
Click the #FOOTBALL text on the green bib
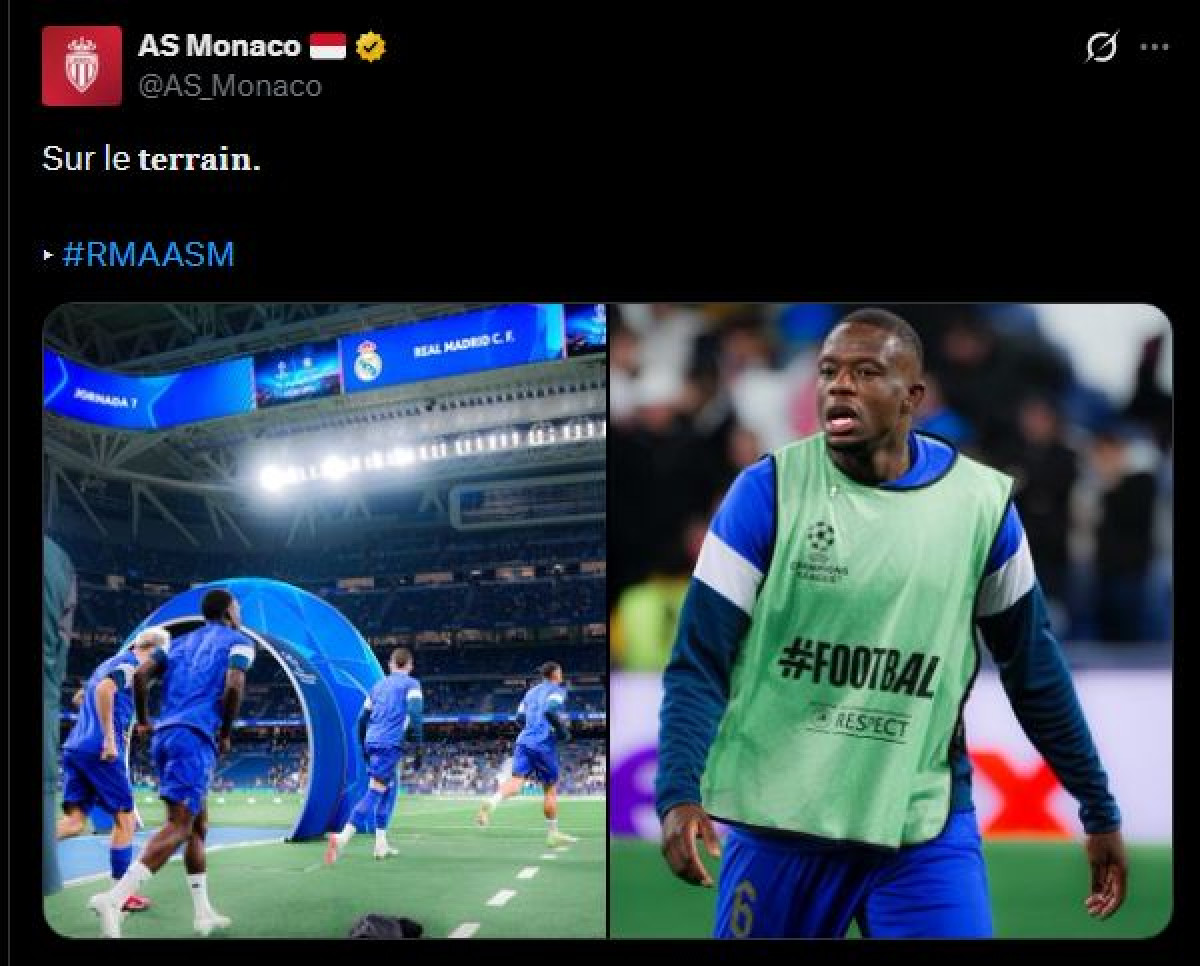[x=859, y=668]
